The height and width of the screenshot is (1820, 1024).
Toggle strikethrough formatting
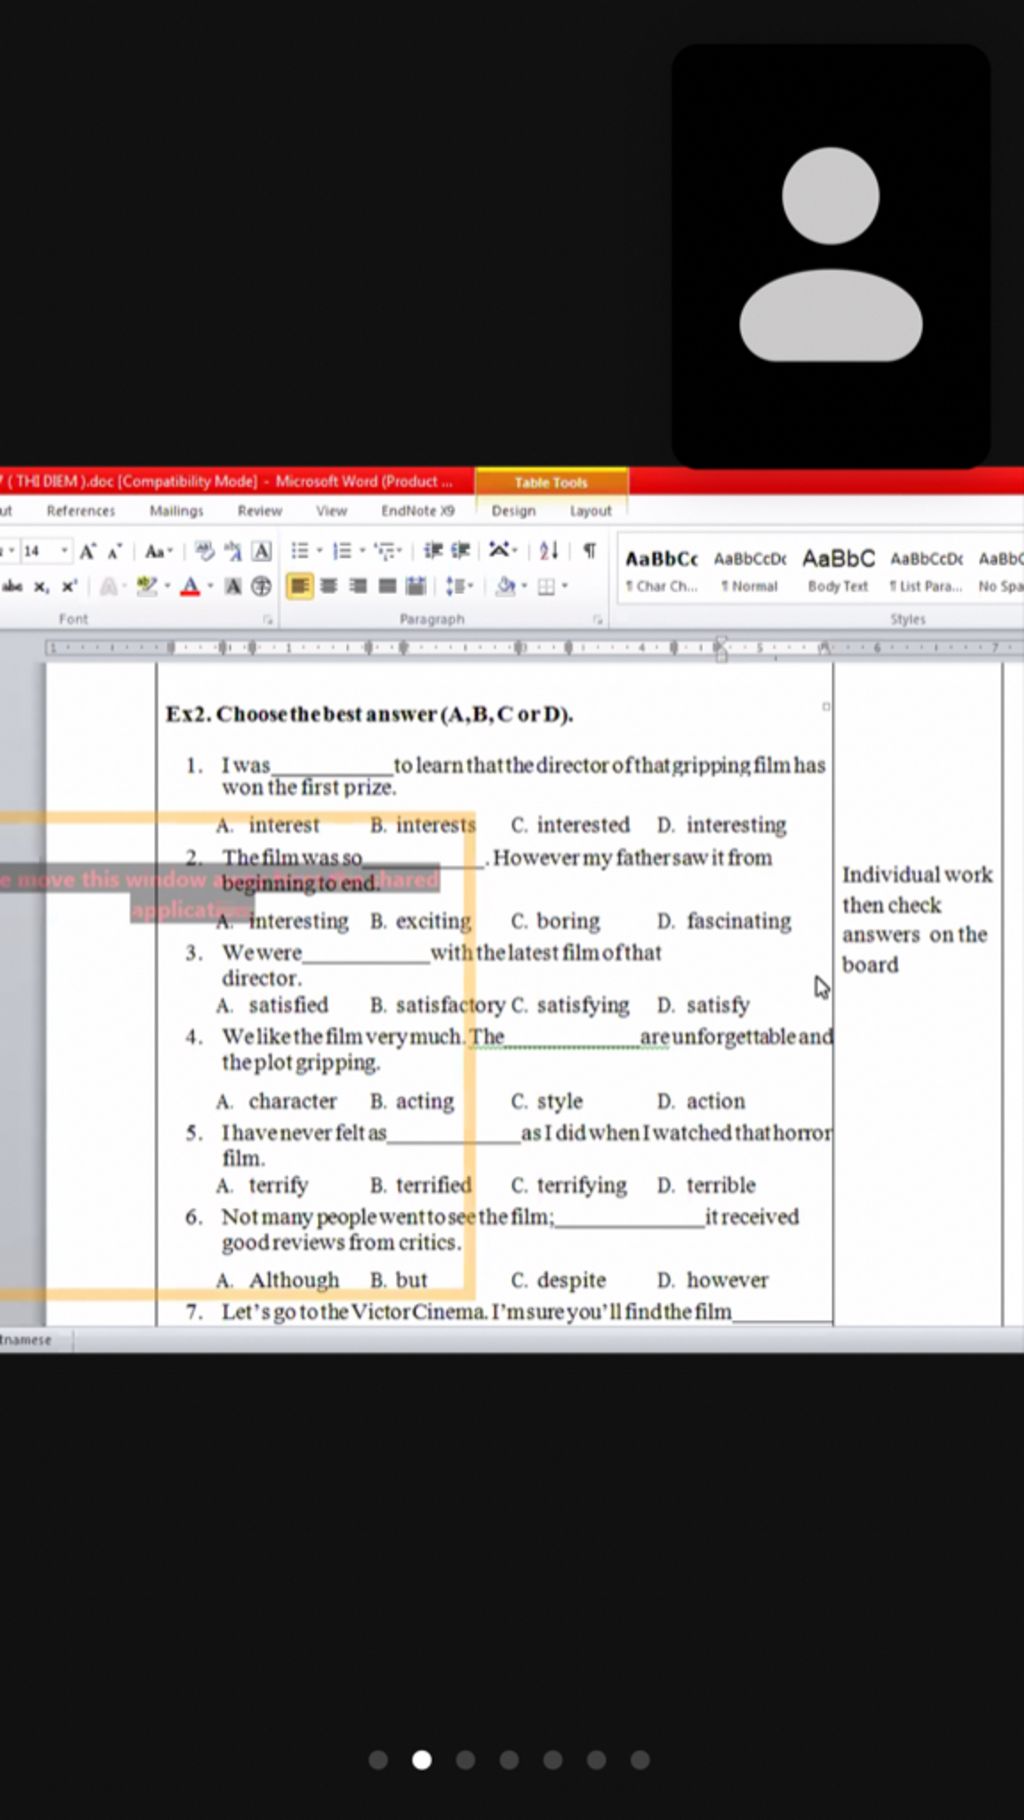tap(13, 587)
